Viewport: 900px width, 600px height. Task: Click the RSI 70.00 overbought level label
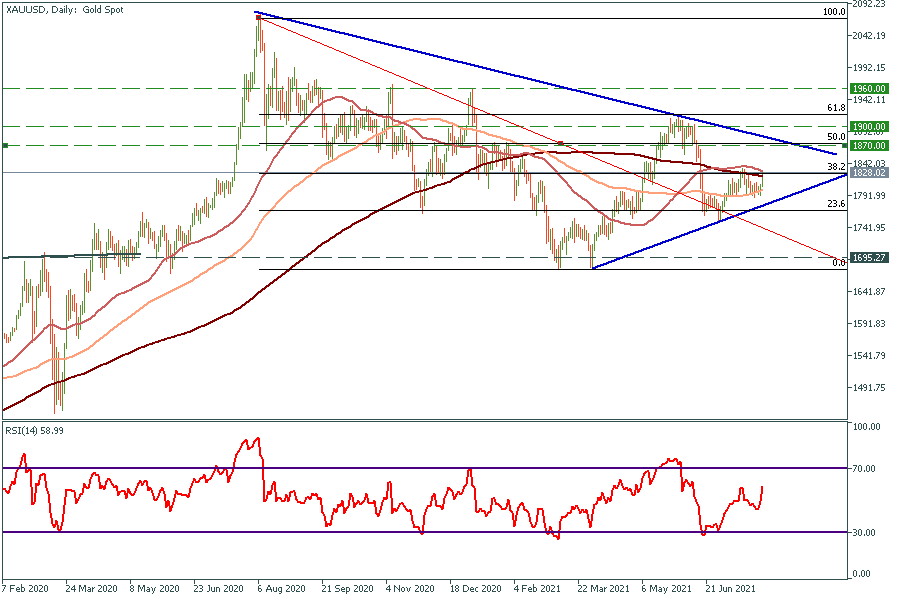coord(865,468)
